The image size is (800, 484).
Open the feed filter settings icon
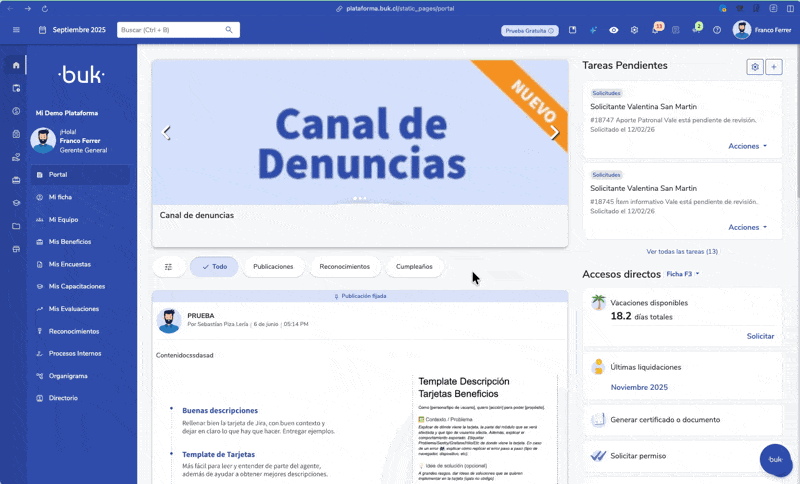[168, 267]
